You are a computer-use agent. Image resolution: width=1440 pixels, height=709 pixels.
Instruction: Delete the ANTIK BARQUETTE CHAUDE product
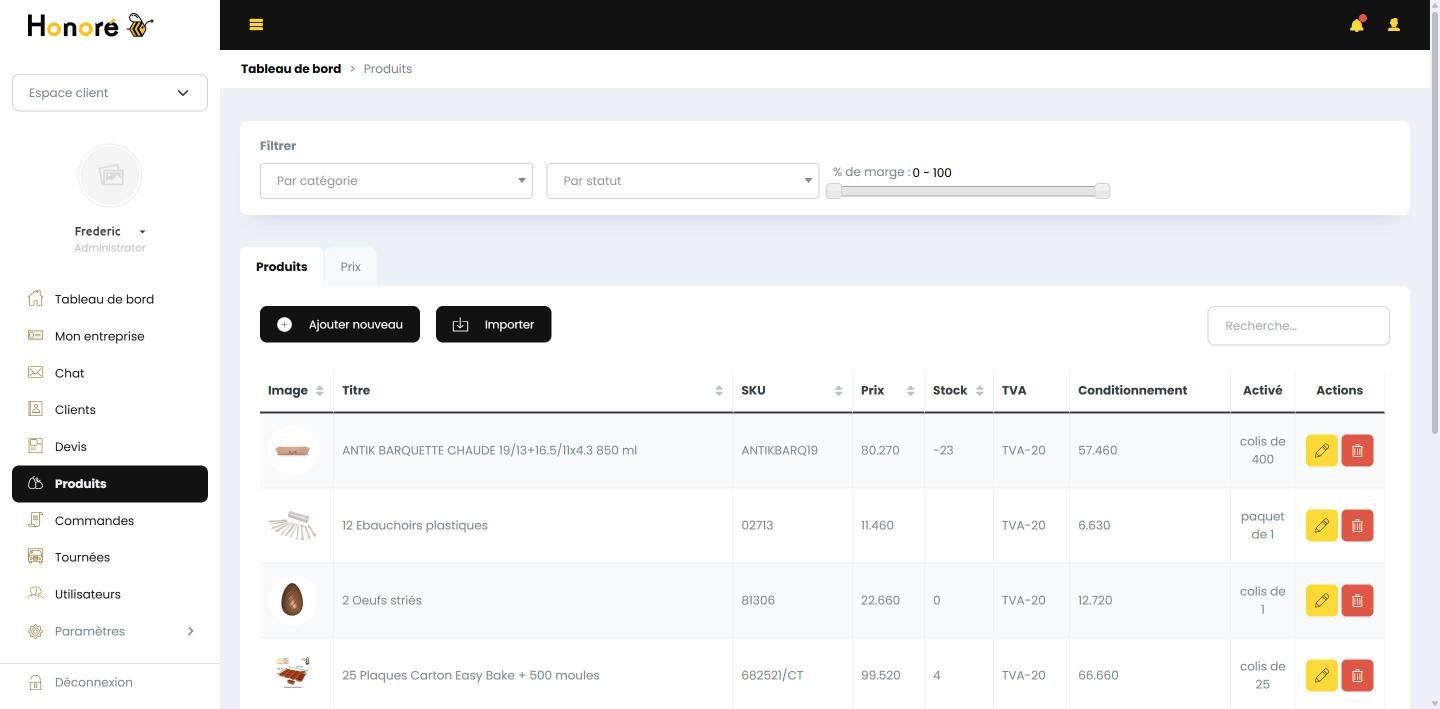coord(1357,450)
